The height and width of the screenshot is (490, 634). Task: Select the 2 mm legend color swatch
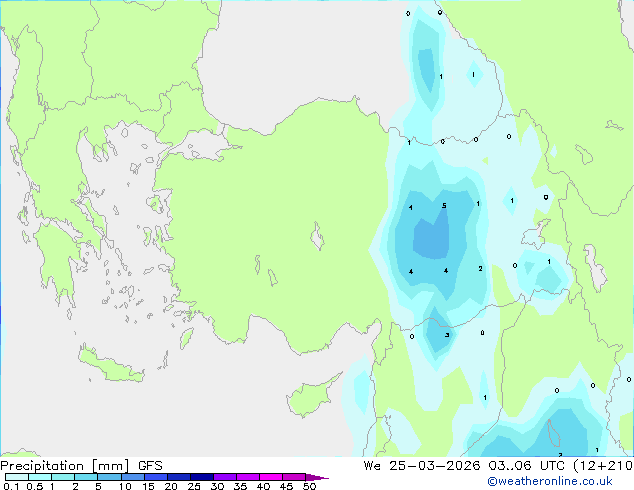[x=86, y=477]
